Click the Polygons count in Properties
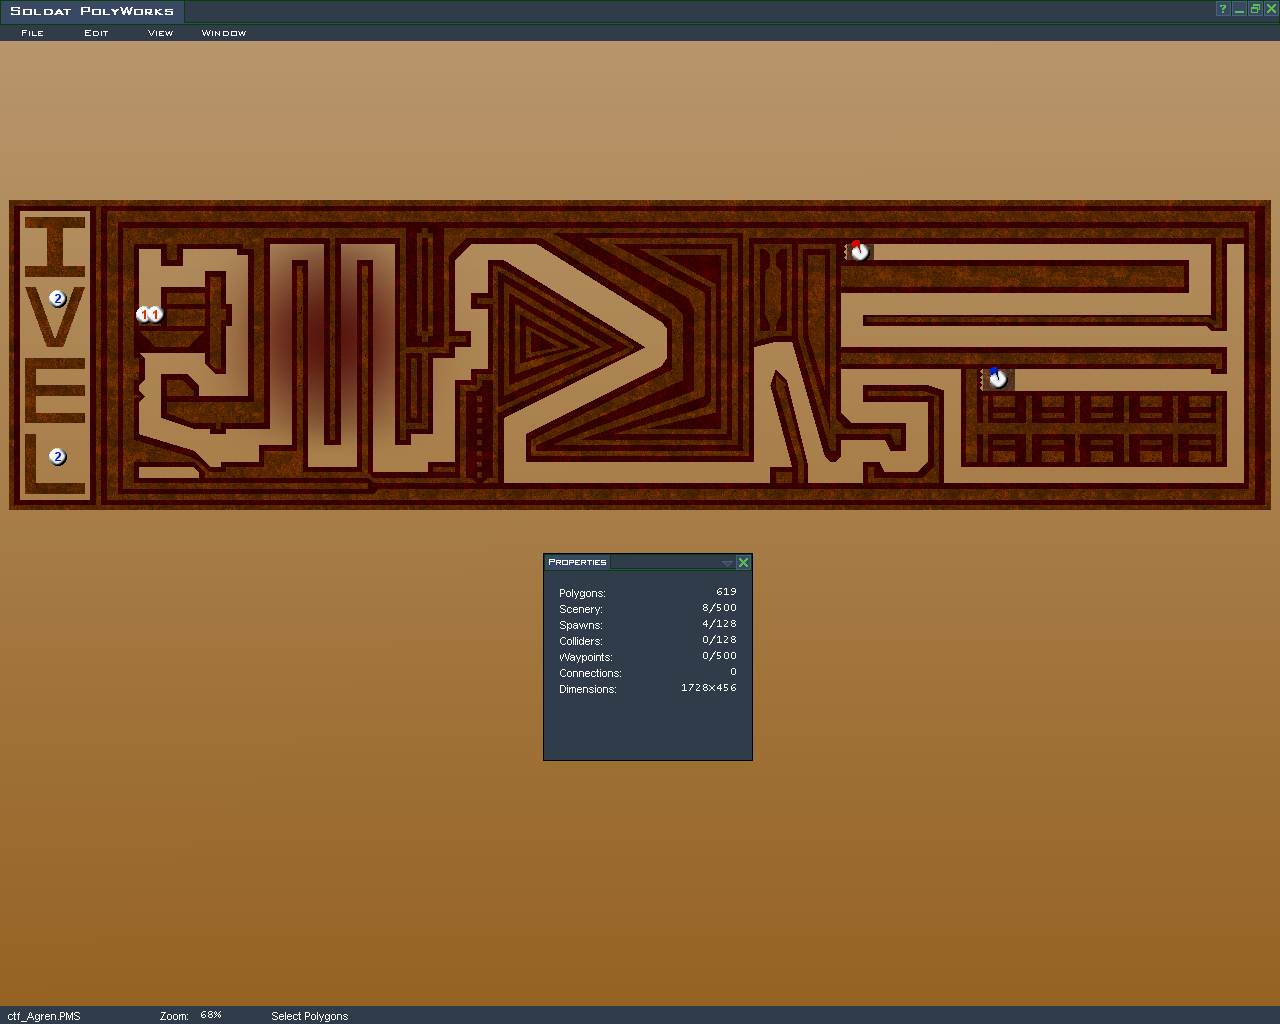Screen dimensions: 1280x1024 pos(726,592)
